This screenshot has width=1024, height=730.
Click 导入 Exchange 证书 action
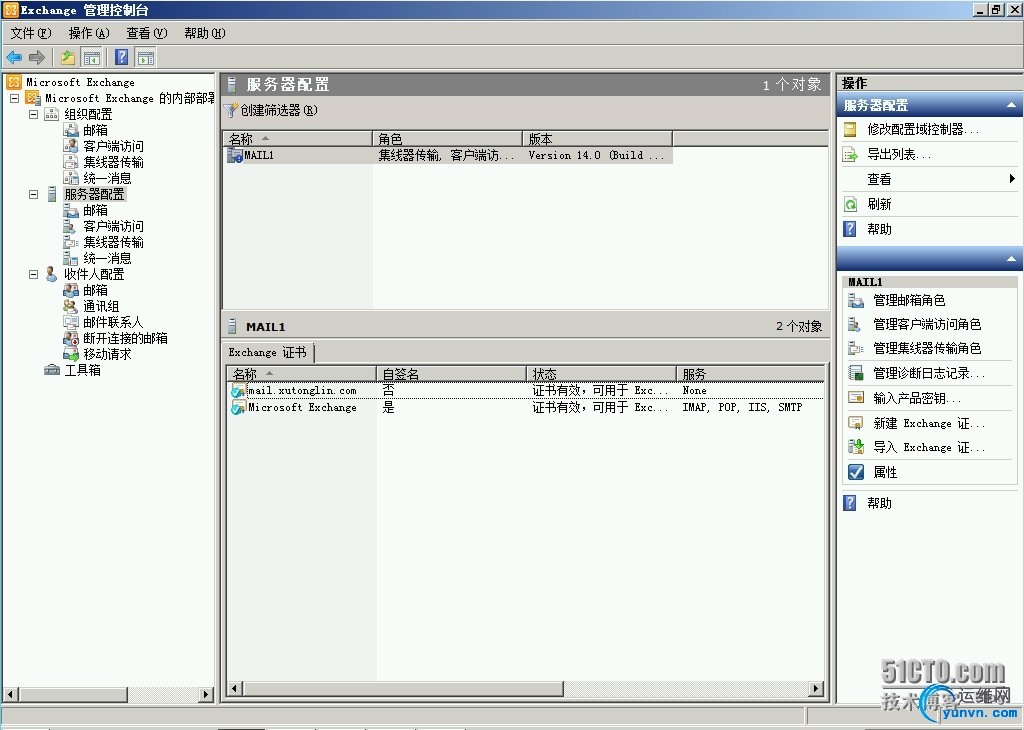tap(929, 447)
